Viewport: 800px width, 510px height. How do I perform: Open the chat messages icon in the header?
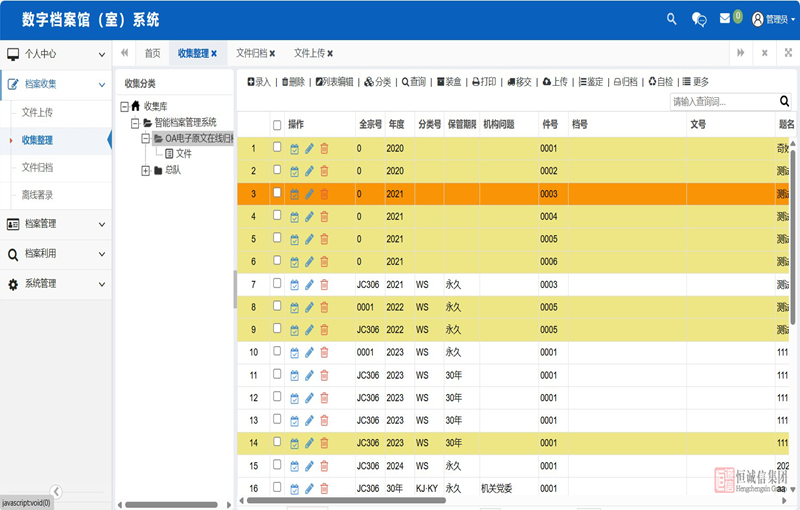tap(700, 19)
